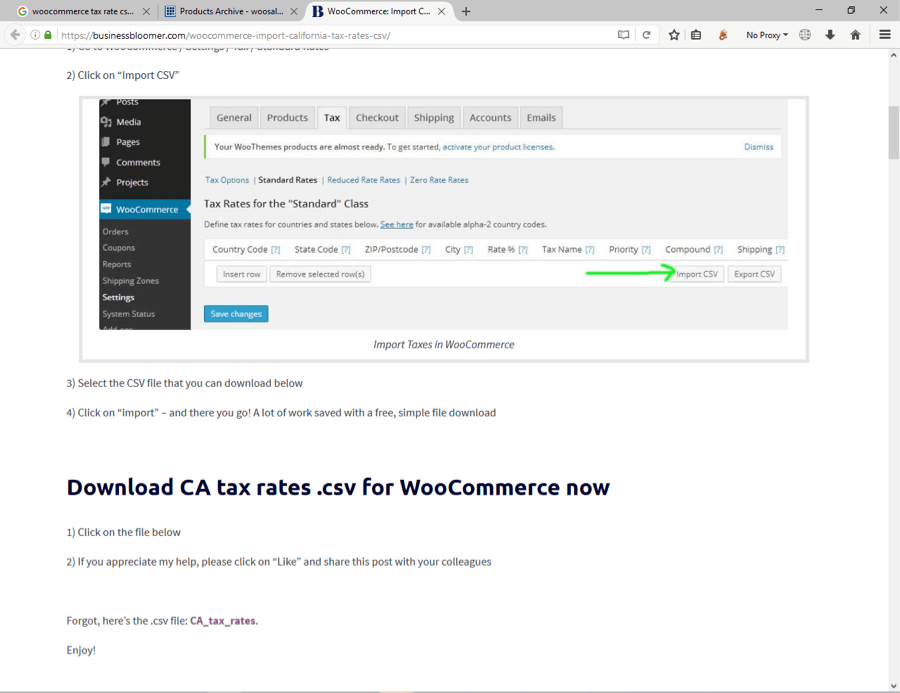Click the '3) Select the CSV file' step text
The image size is (900, 693).
pos(184,383)
